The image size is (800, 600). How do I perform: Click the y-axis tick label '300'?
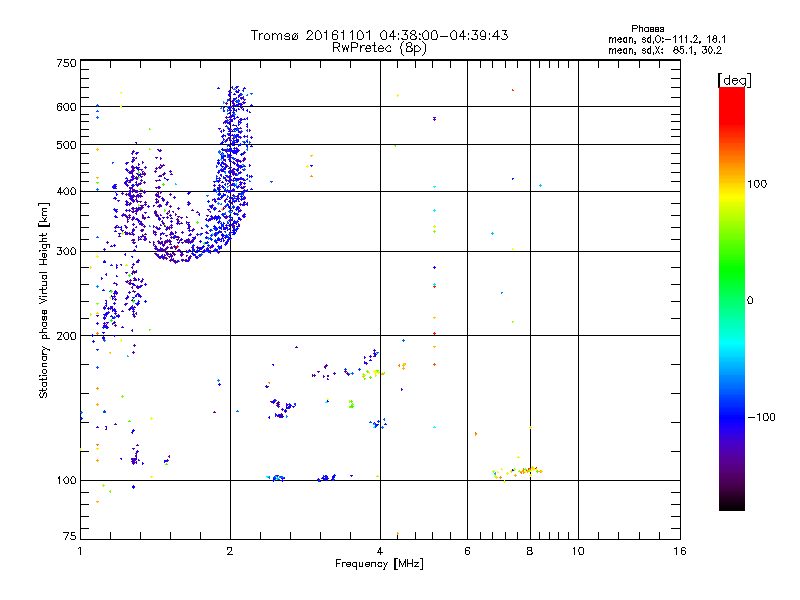click(x=66, y=252)
